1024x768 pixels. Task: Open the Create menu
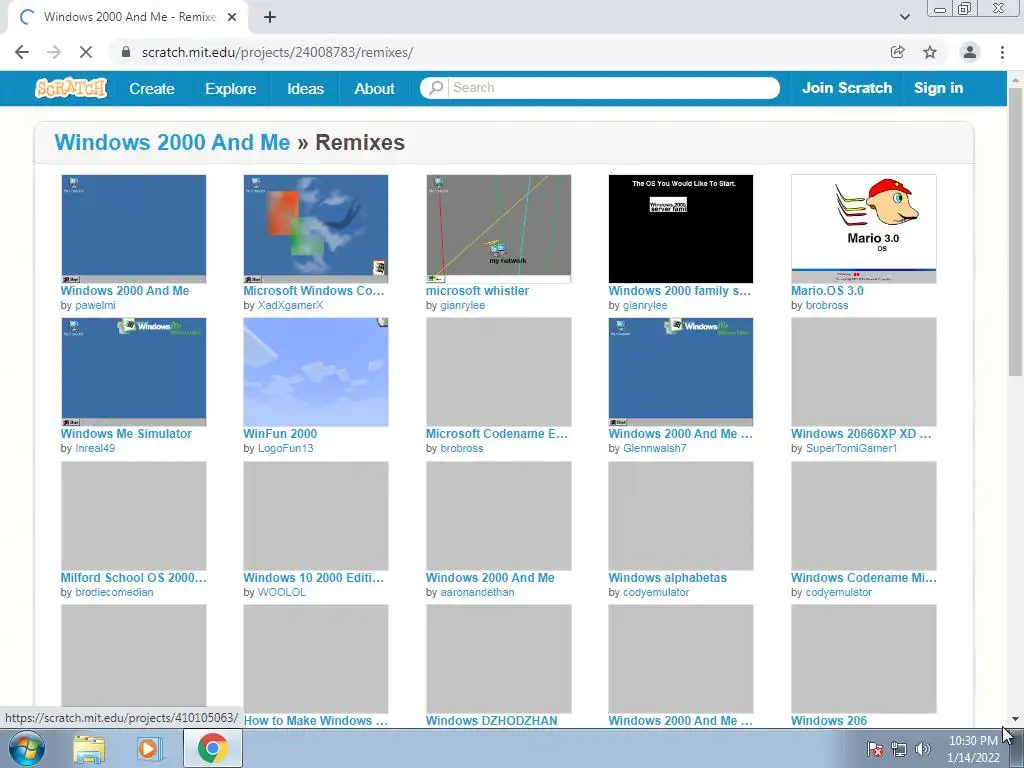pyautogui.click(x=152, y=88)
